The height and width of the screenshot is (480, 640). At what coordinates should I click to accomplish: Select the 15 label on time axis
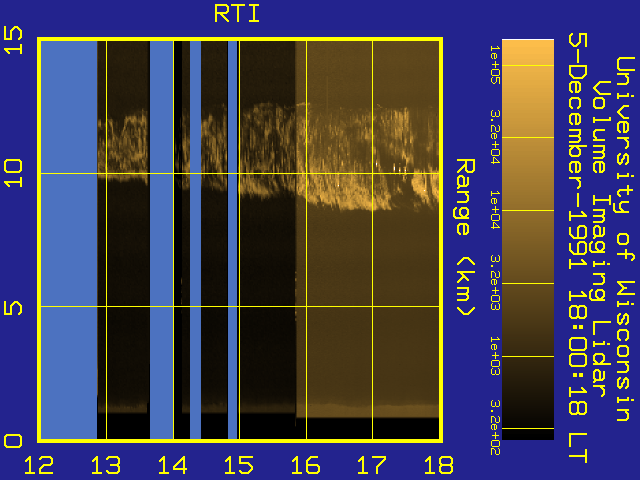[239, 465]
